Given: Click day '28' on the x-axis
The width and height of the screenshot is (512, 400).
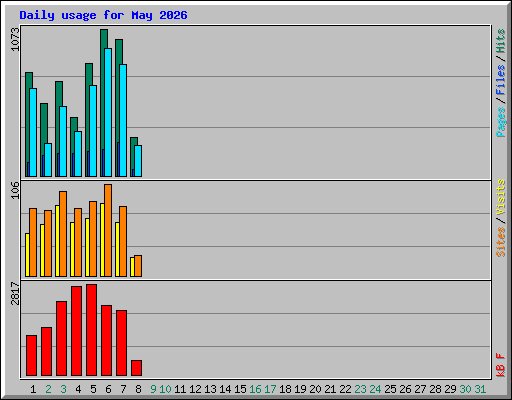Looking at the screenshot, I should click(435, 389).
